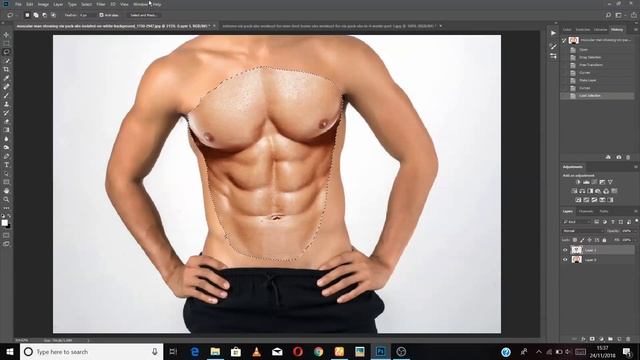Create new snapshot in History panel

coord(619,157)
